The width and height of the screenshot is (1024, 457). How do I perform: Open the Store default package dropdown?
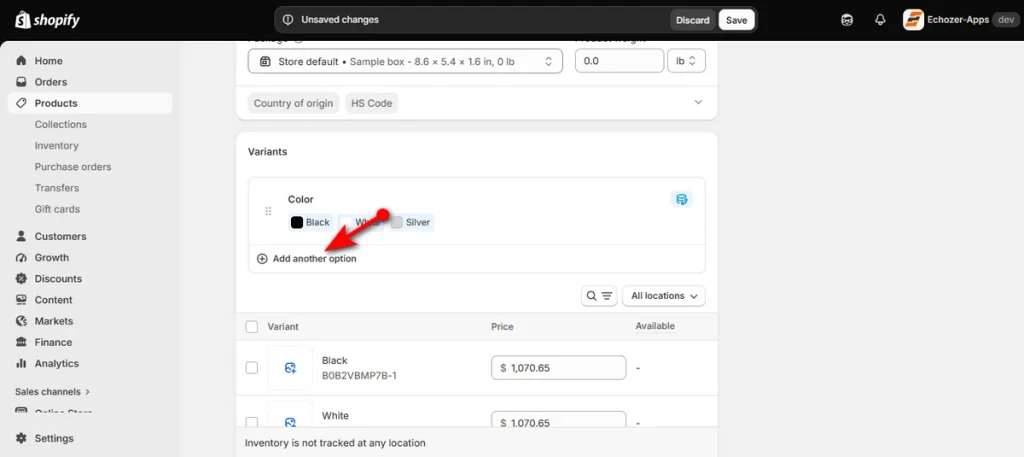point(405,61)
